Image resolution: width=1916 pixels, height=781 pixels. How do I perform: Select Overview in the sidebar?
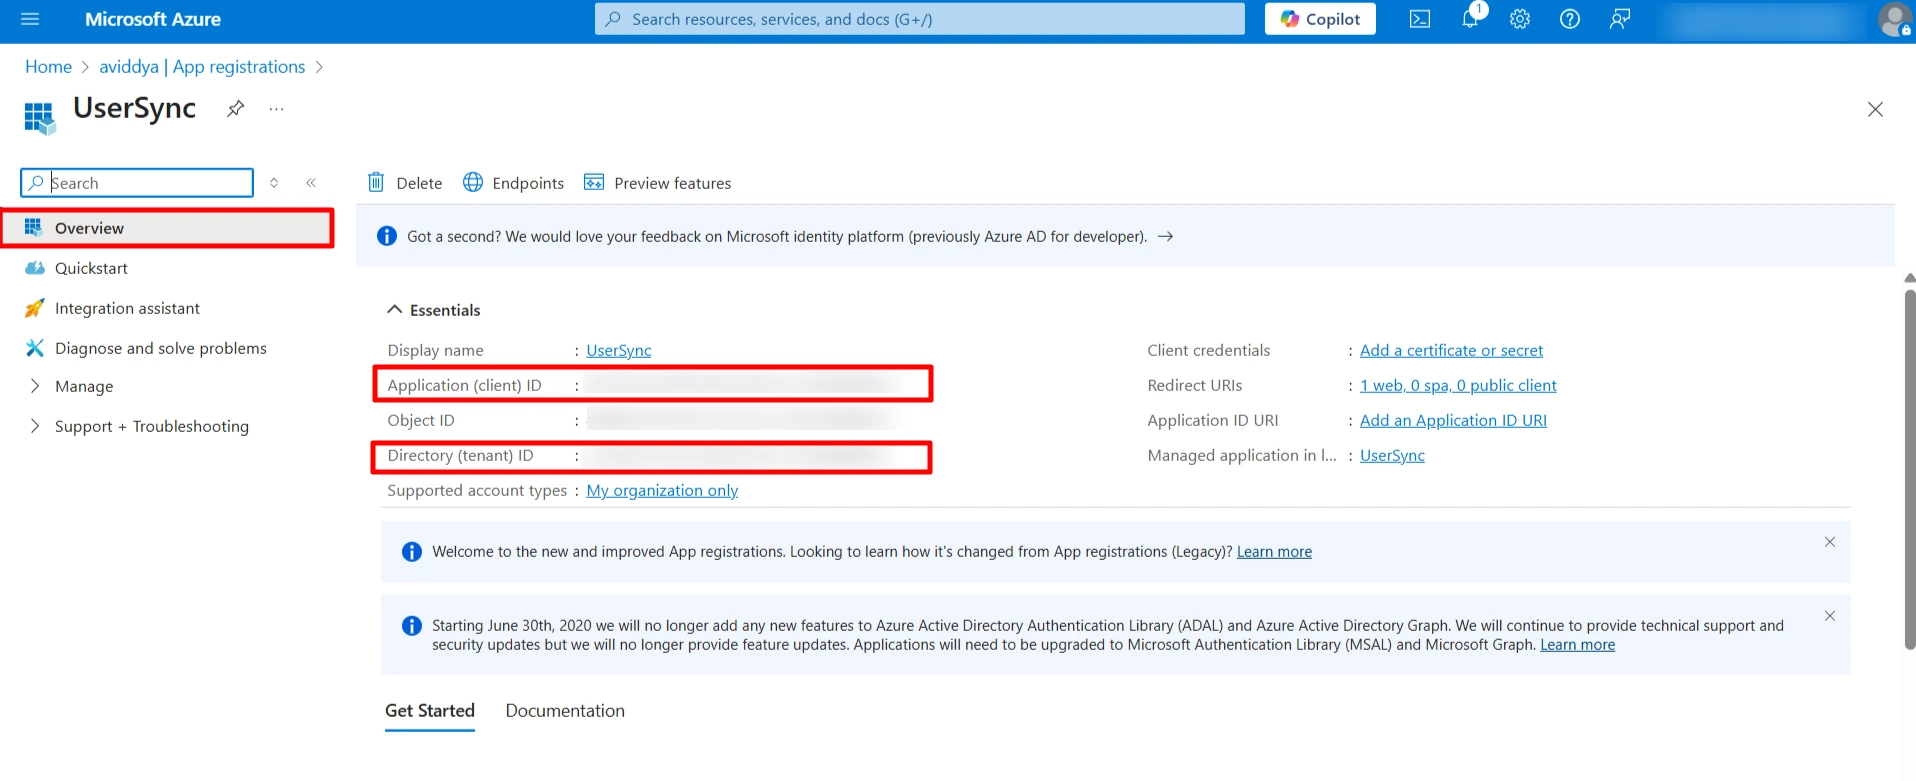pos(167,228)
